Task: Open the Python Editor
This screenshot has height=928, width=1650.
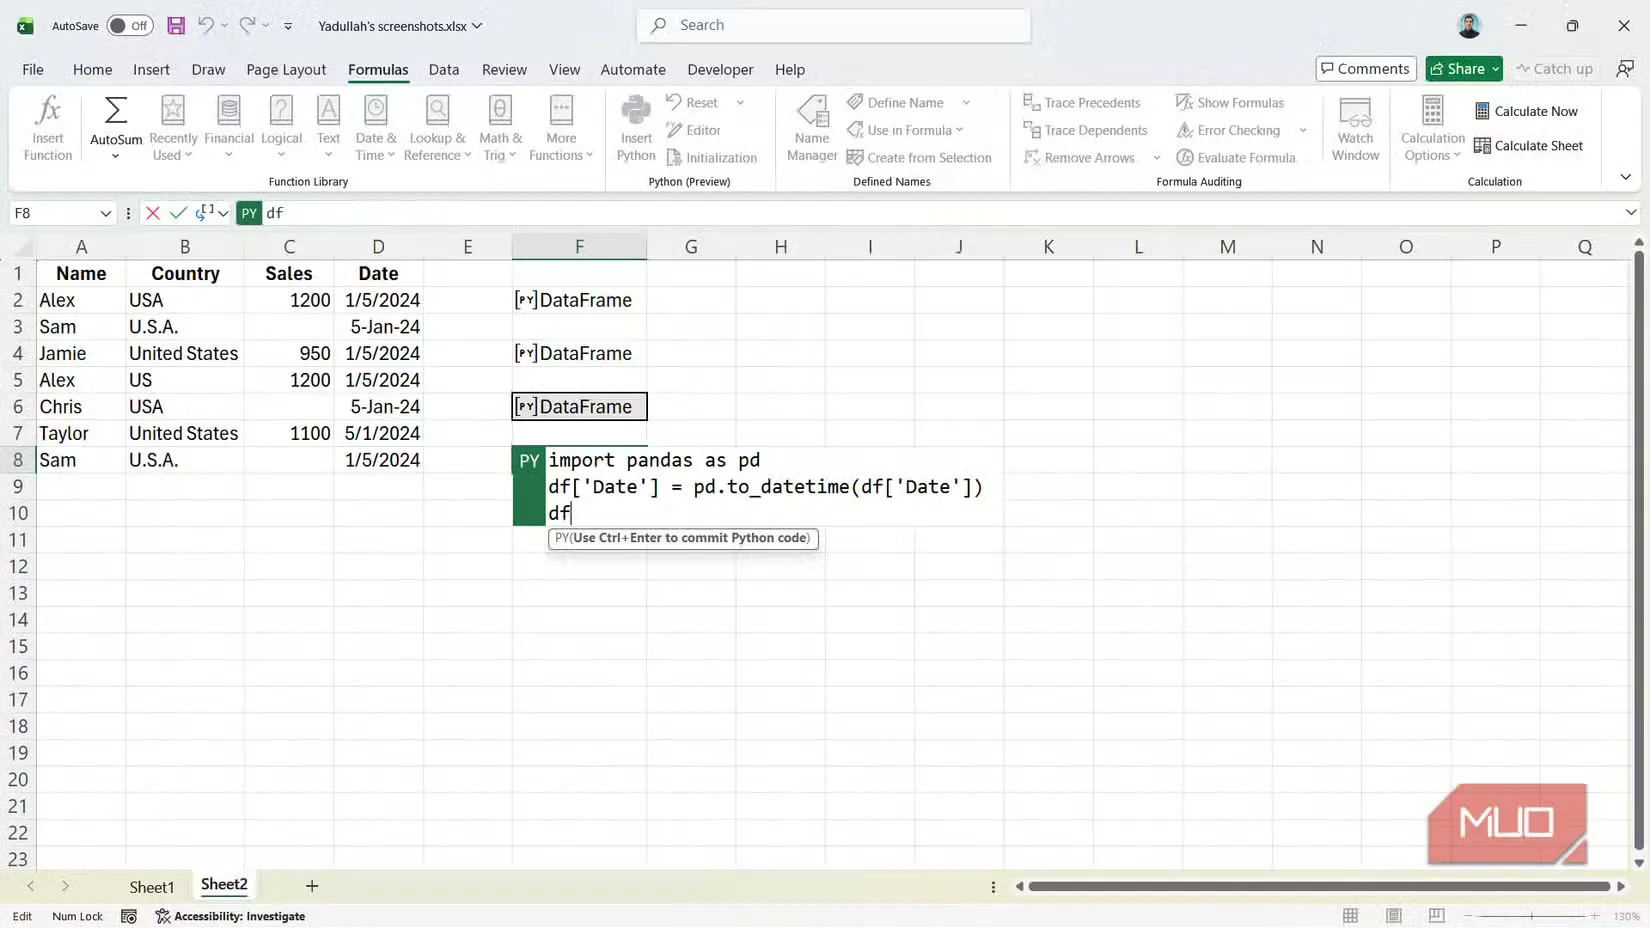Action: (x=694, y=130)
